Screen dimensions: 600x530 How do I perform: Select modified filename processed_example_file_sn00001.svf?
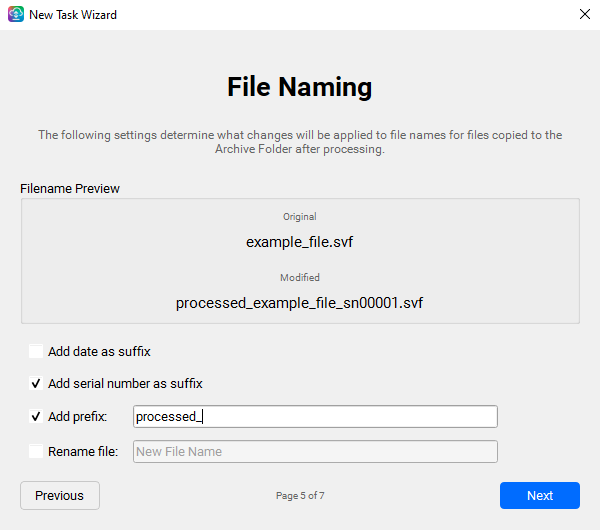pos(300,303)
